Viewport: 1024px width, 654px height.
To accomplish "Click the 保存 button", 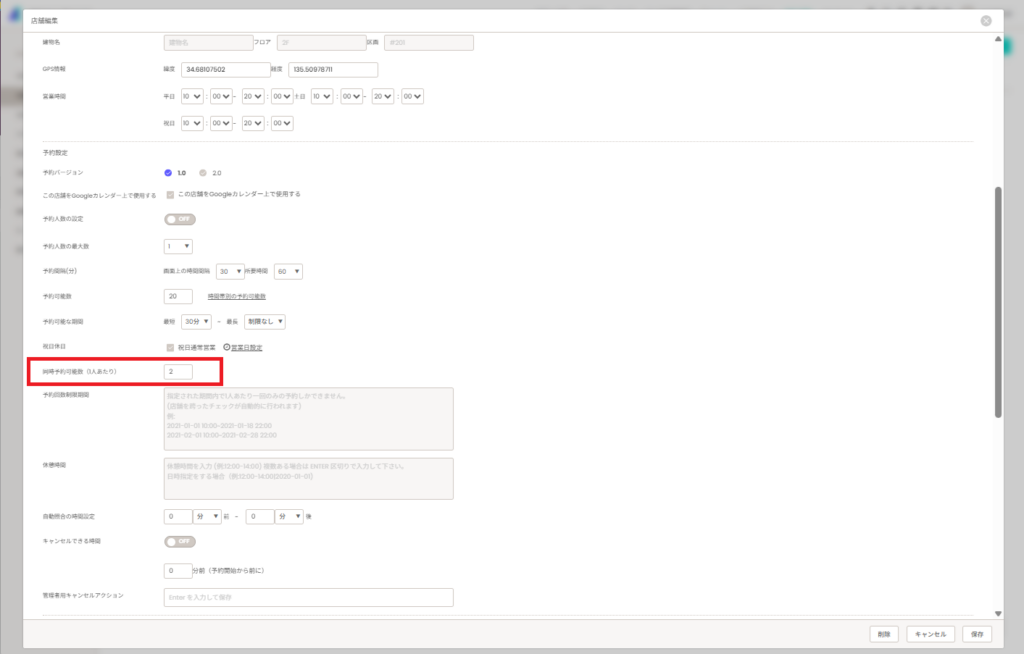I will 976,634.
